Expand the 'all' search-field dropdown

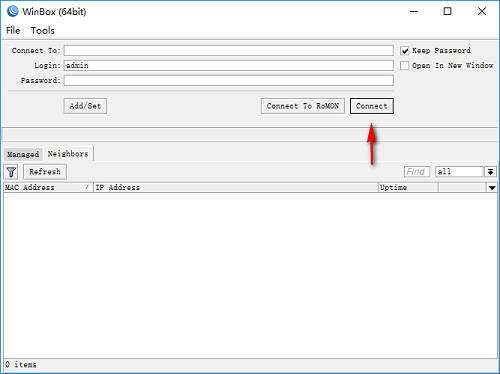point(490,172)
